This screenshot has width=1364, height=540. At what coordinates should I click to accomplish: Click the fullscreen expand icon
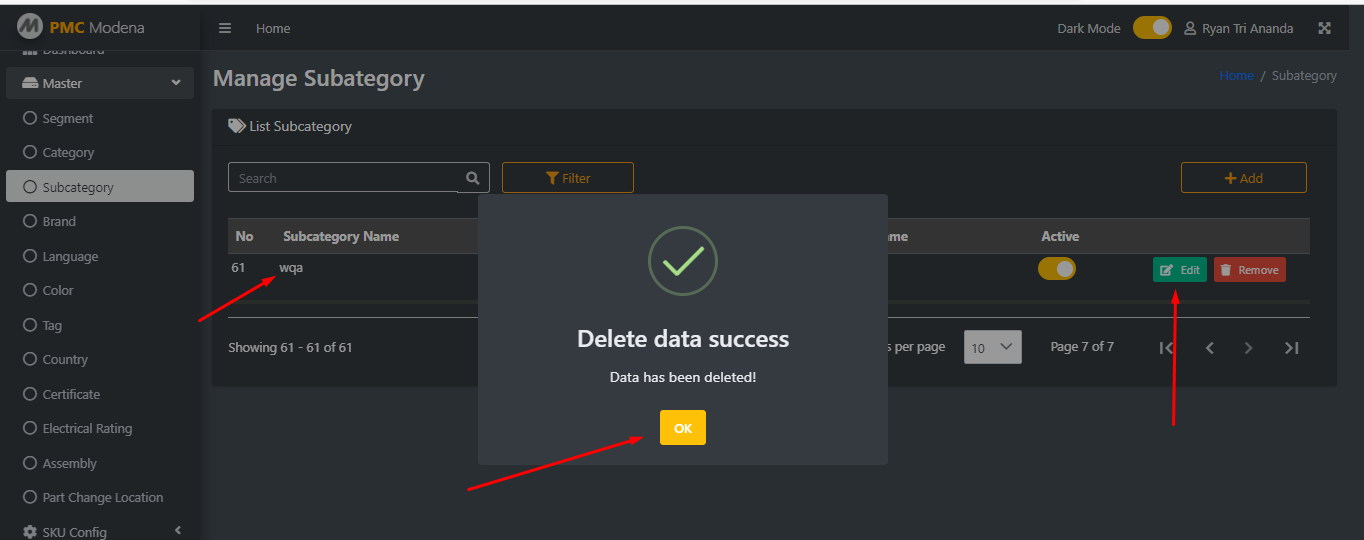coord(1324,28)
